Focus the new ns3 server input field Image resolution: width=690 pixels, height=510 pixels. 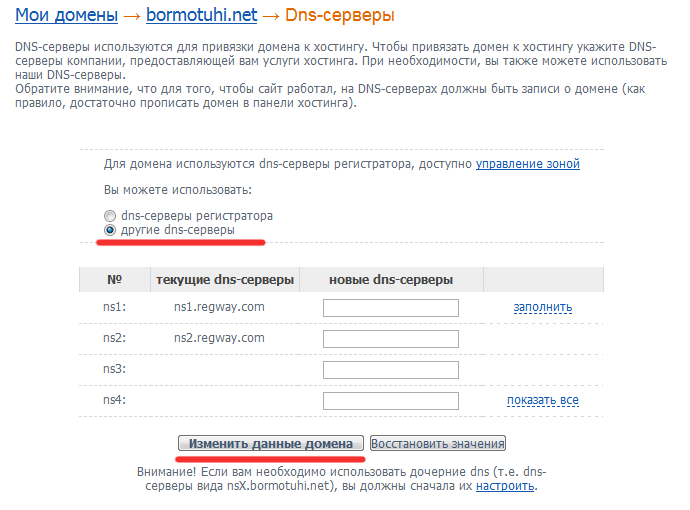(x=391, y=370)
